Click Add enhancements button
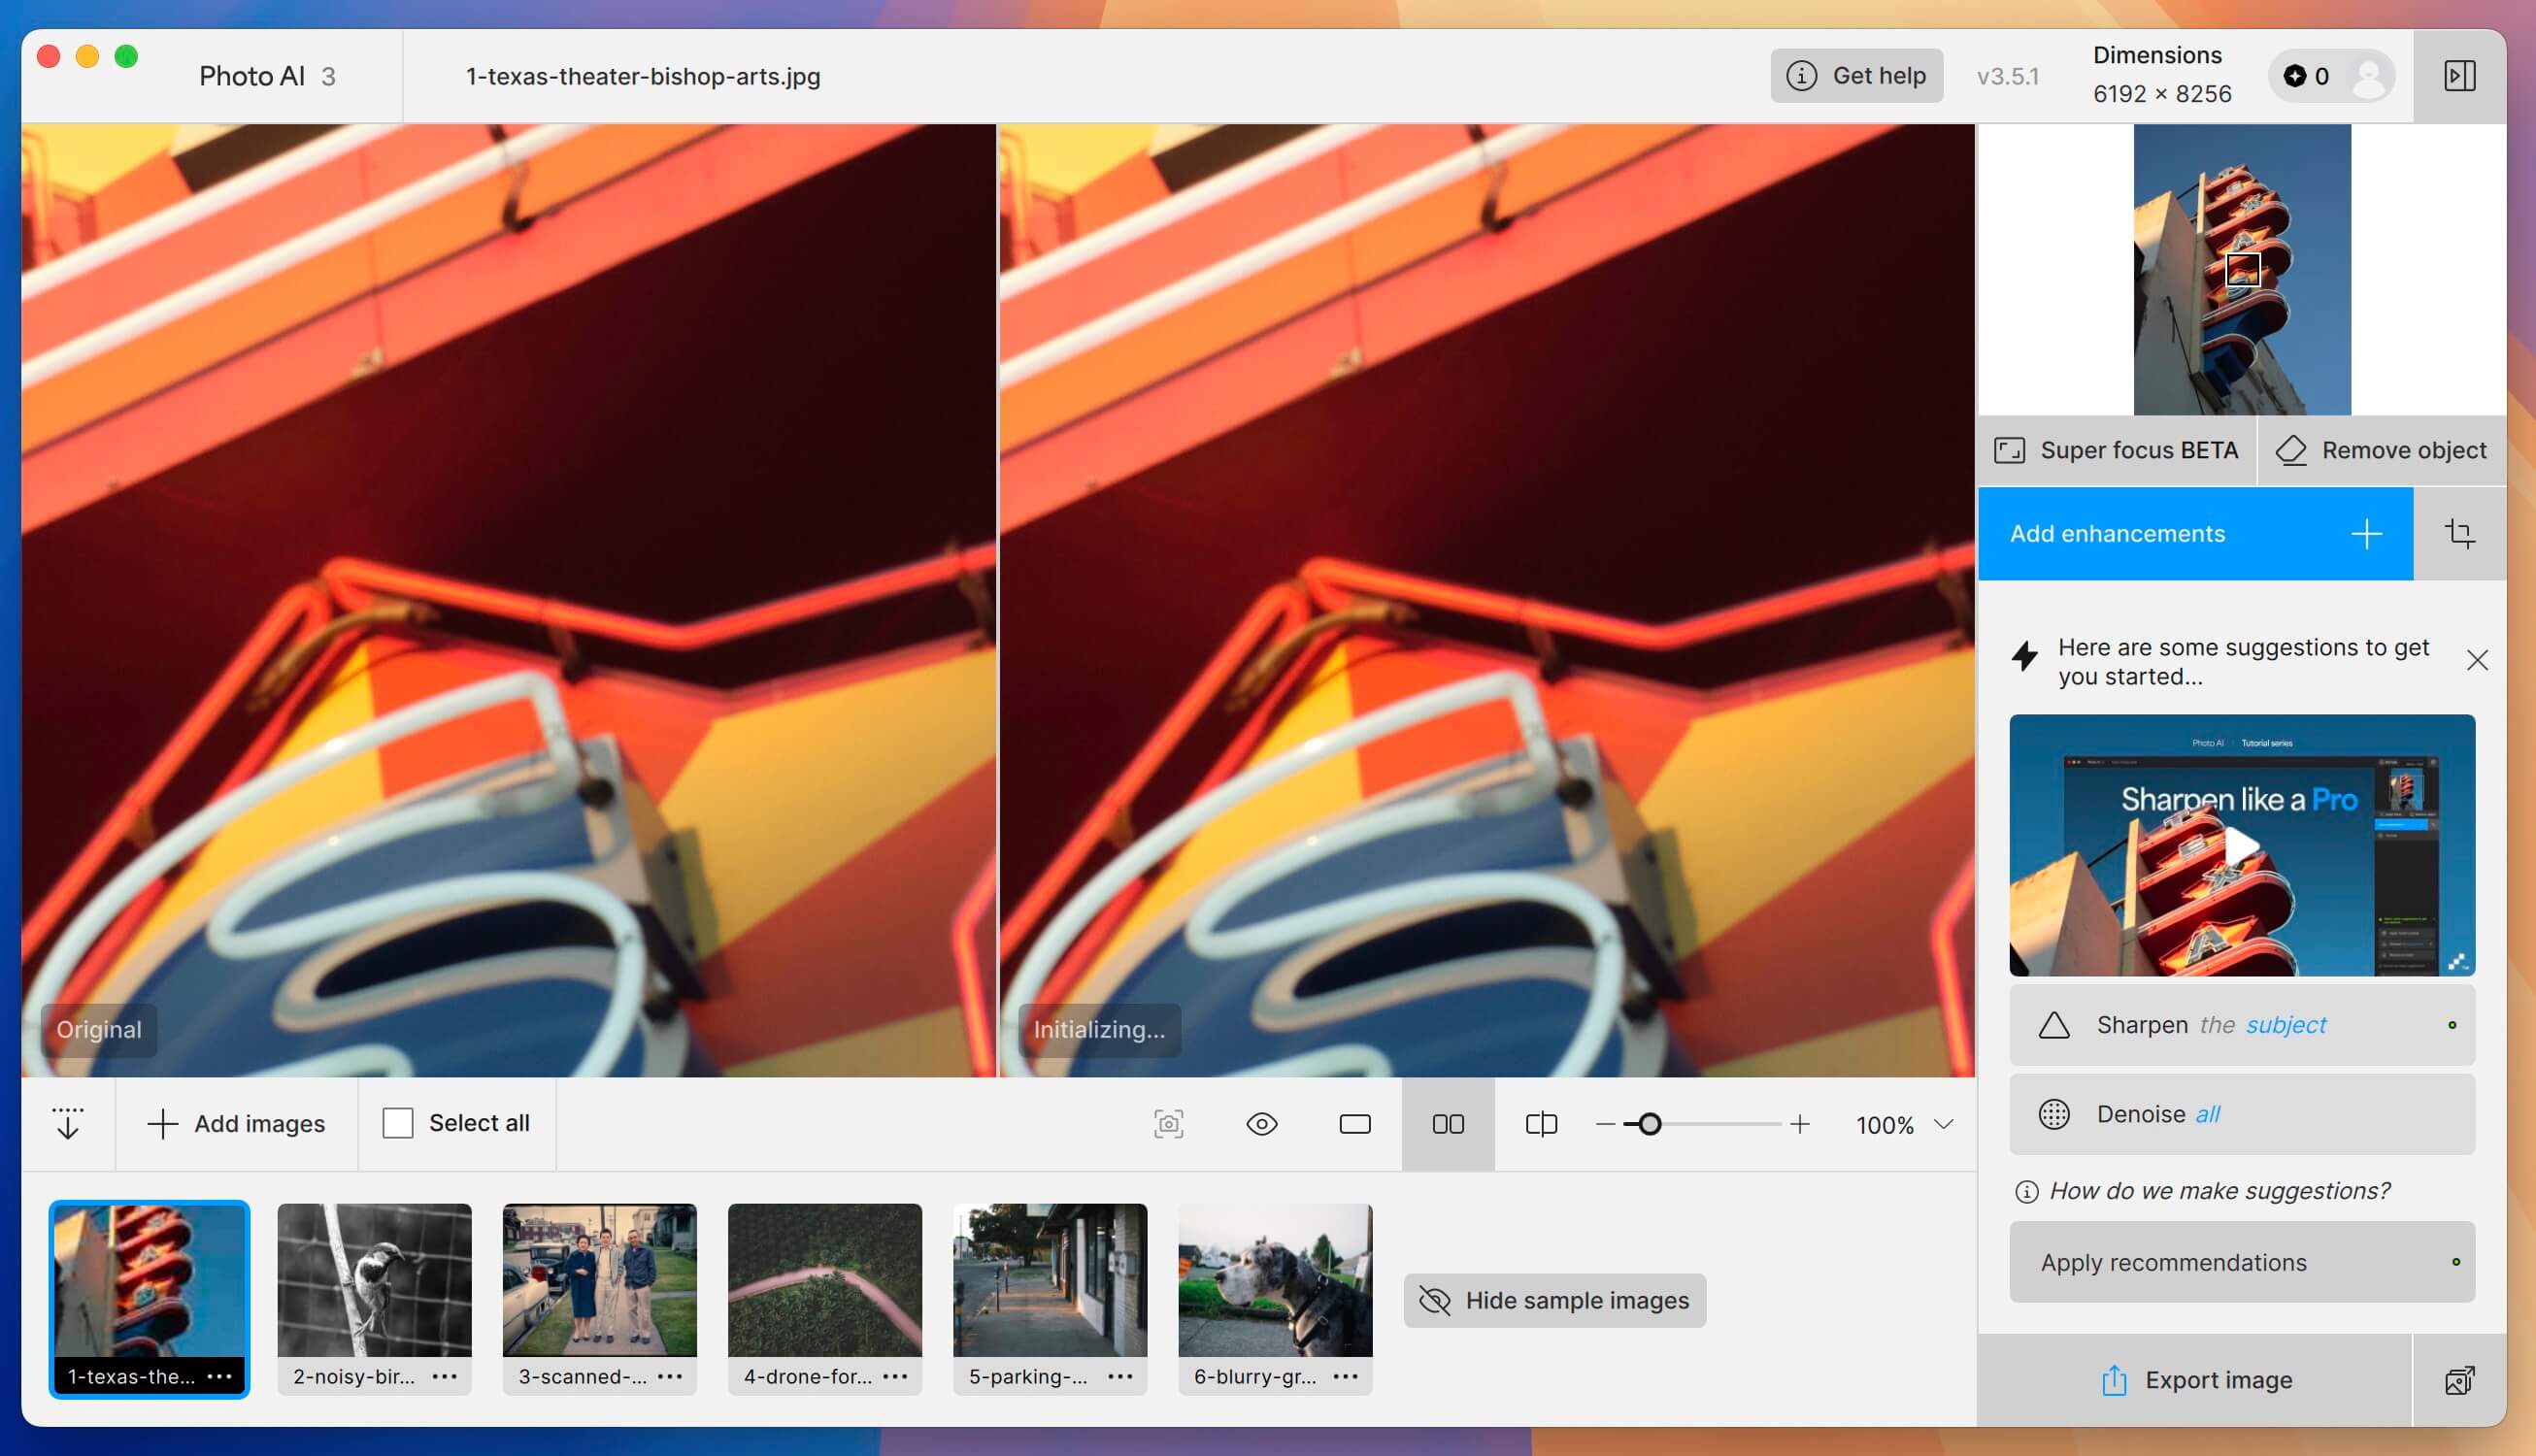The image size is (2536, 1456). pos(2195,534)
